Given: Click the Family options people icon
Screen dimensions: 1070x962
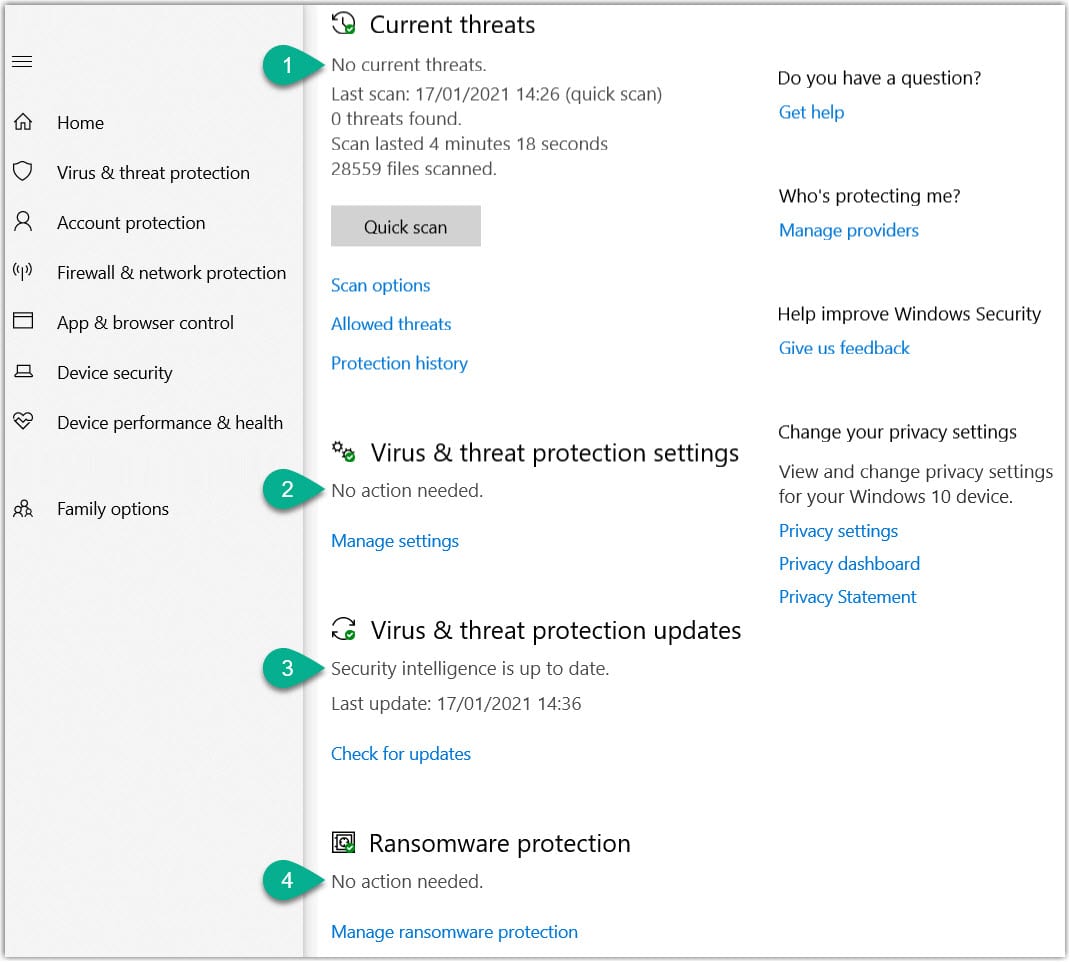Looking at the screenshot, I should click(x=23, y=509).
